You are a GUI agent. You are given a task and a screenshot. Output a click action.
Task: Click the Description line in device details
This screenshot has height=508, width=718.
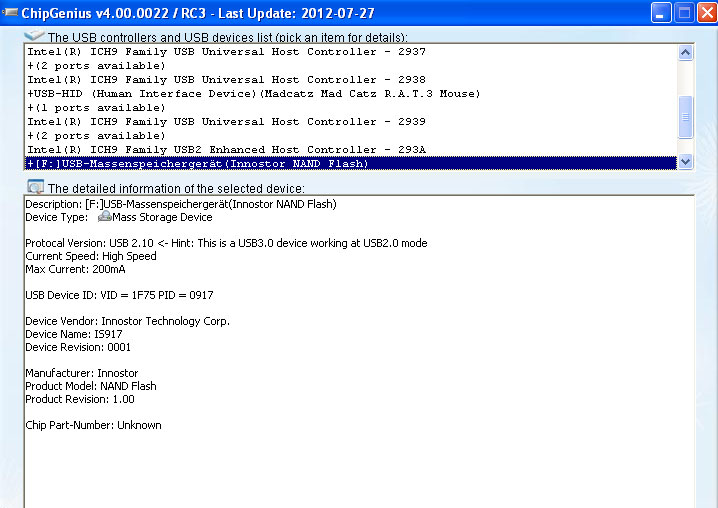coord(181,204)
